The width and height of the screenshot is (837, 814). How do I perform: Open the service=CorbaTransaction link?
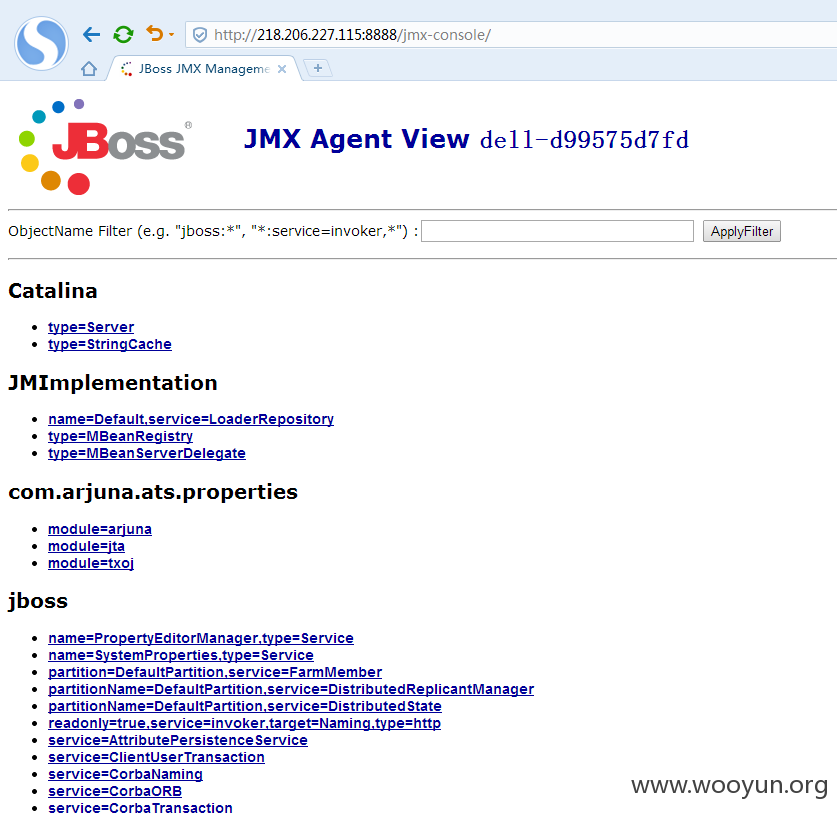coord(140,808)
